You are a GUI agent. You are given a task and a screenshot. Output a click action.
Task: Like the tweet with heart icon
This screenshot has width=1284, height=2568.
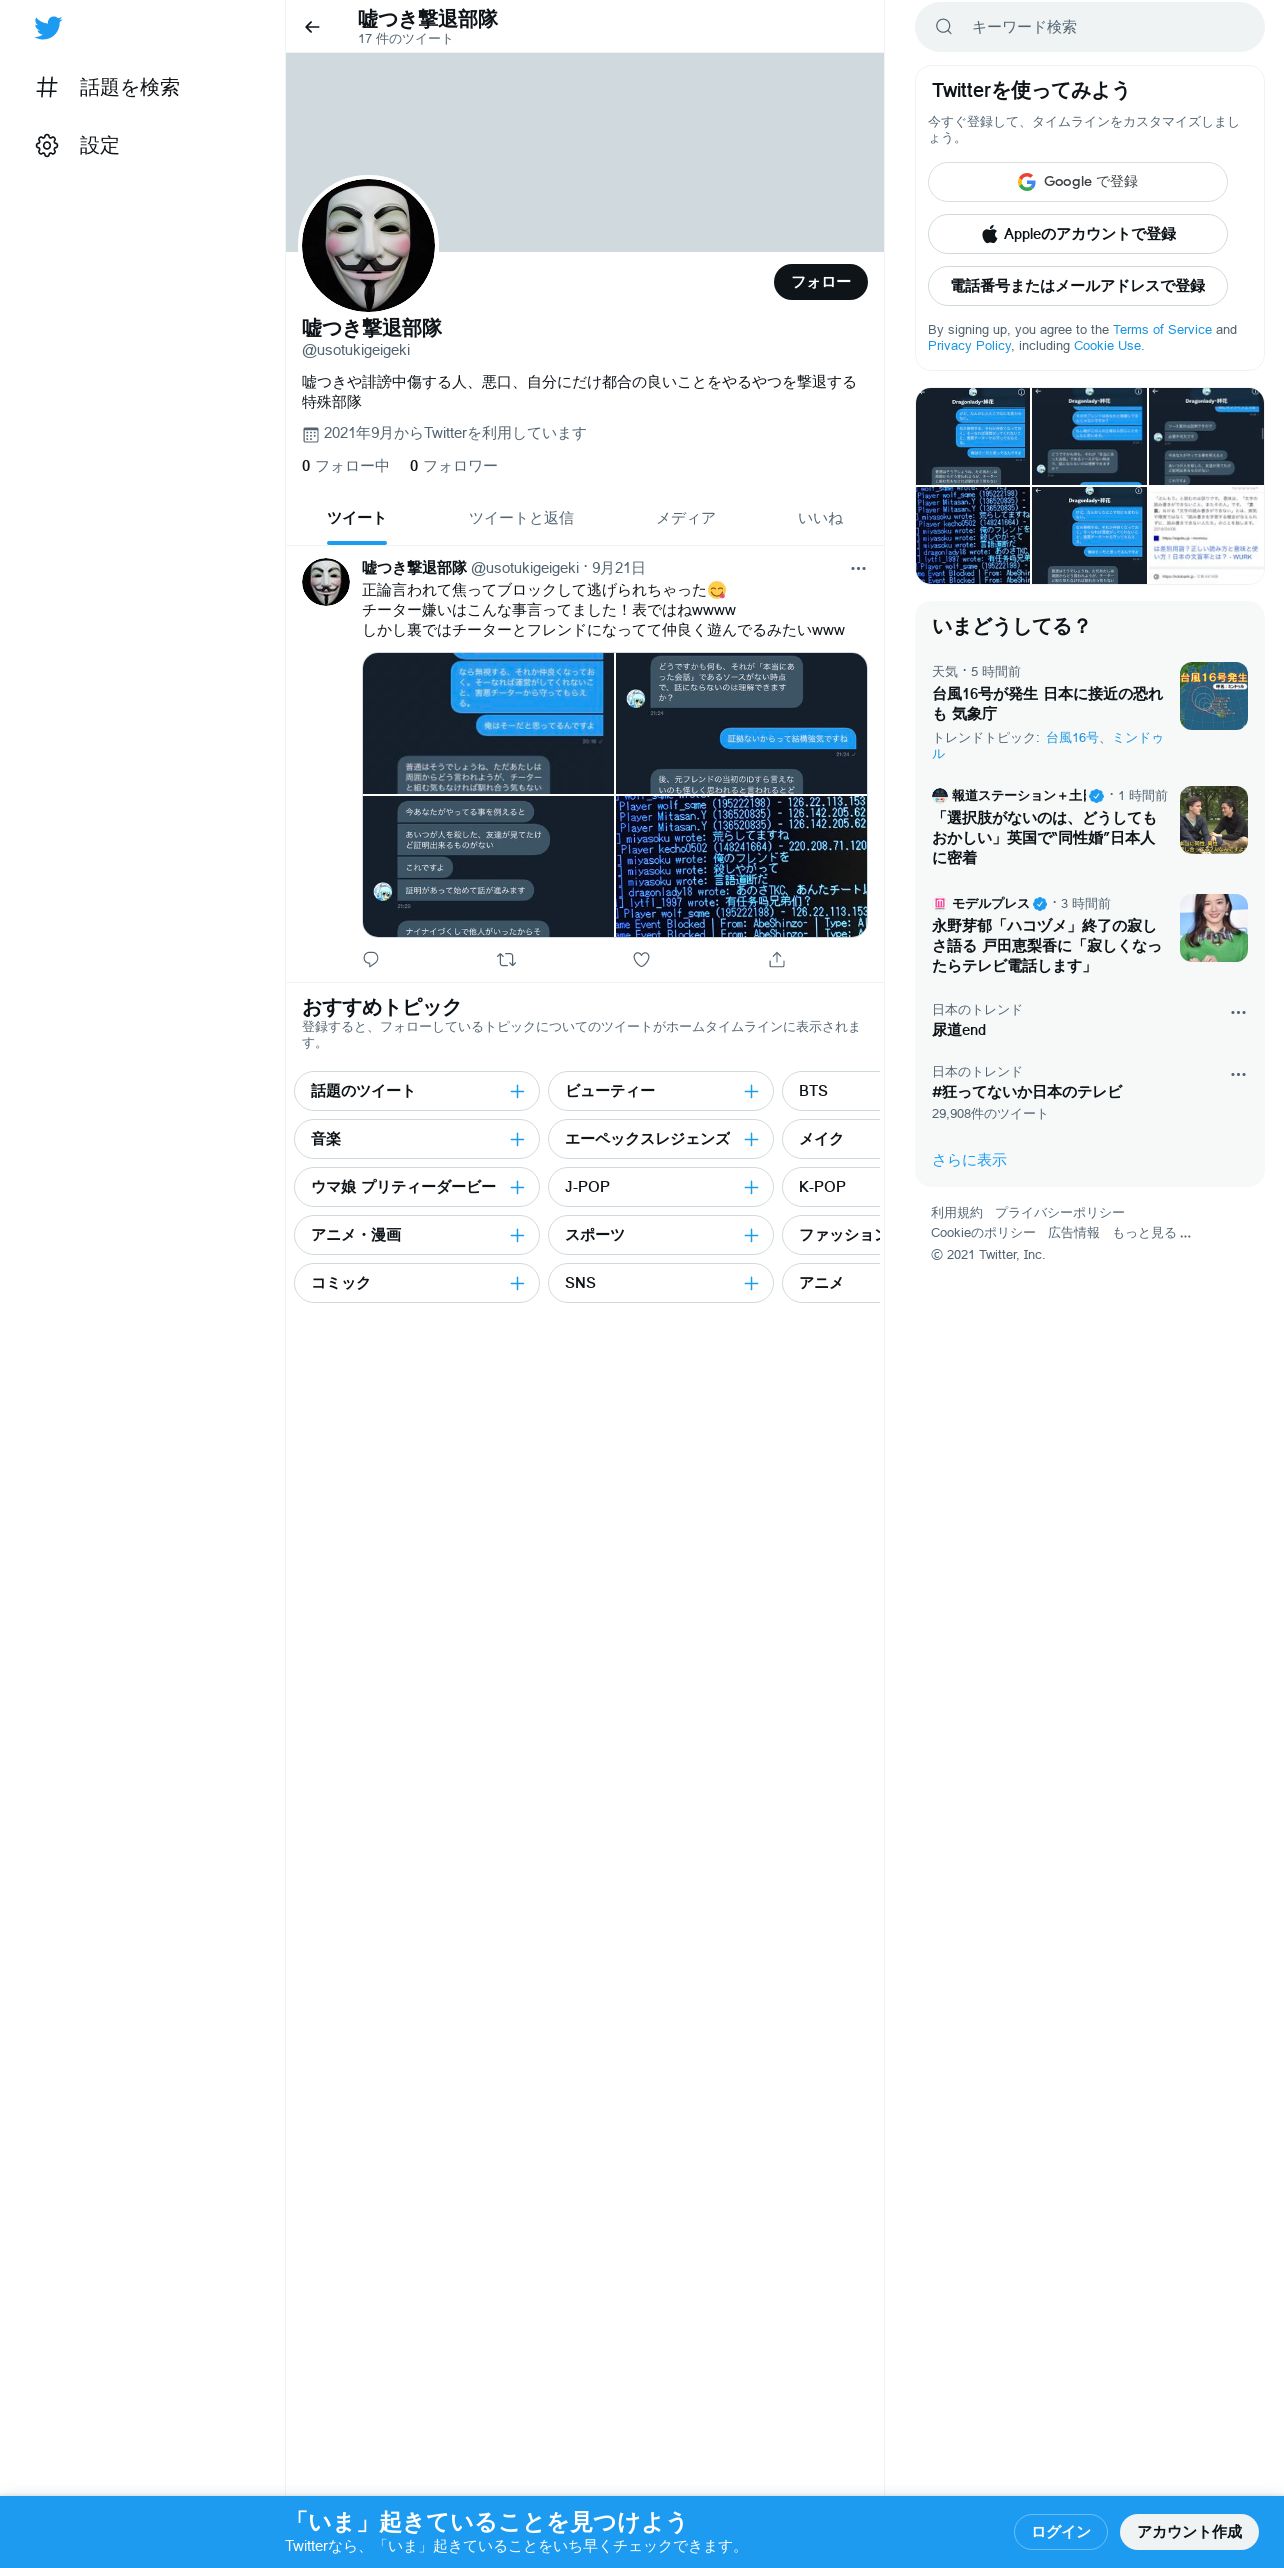[642, 959]
